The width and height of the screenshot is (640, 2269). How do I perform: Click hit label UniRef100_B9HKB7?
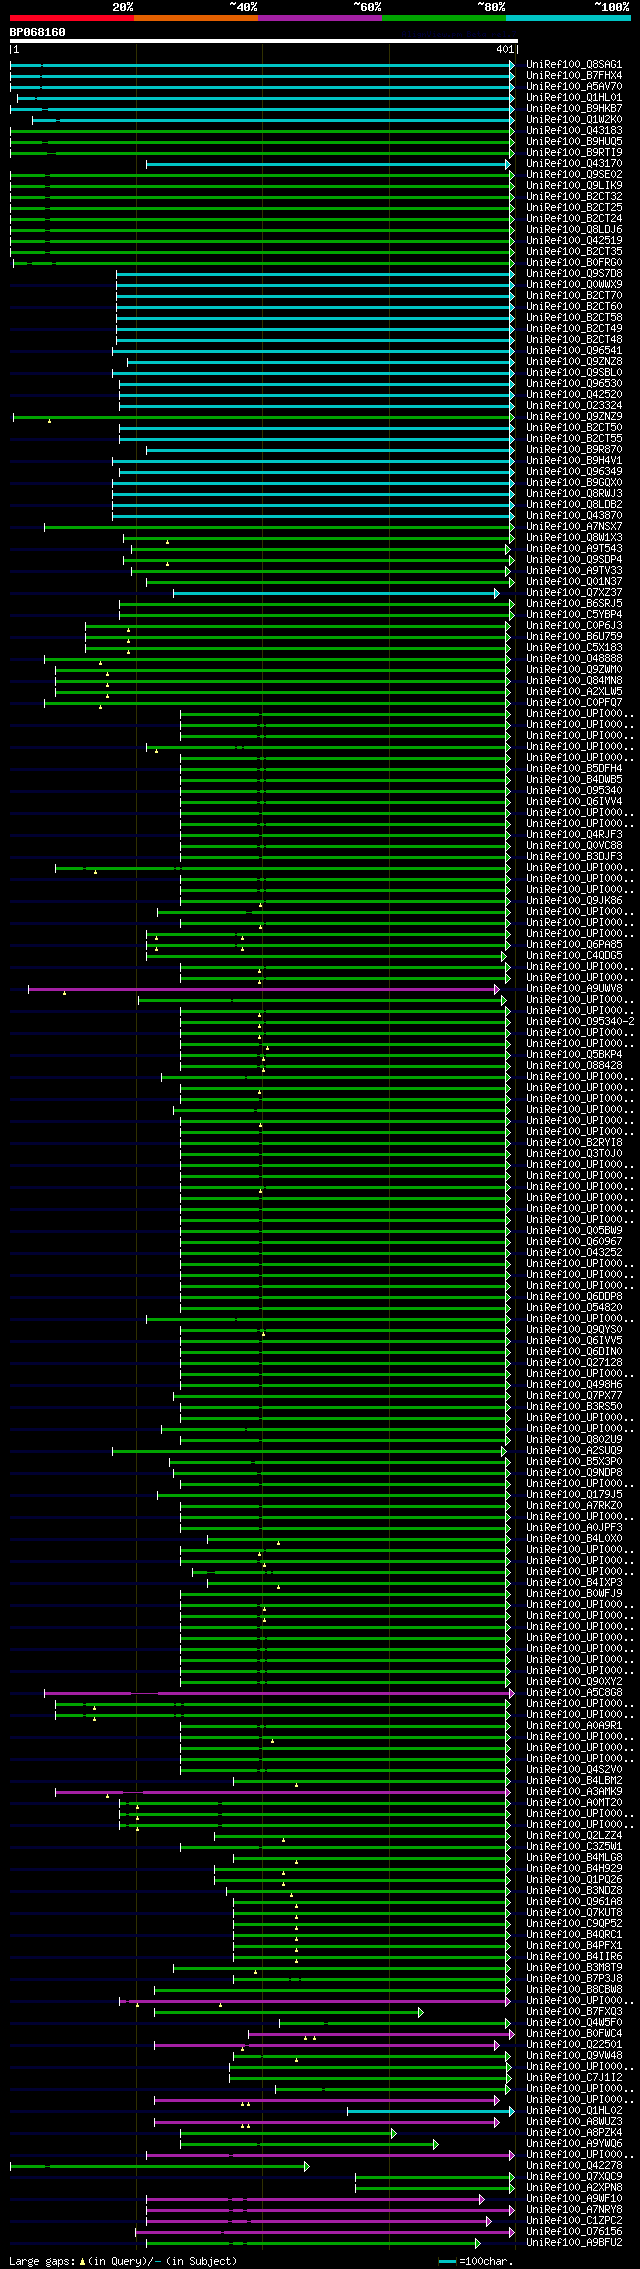[574, 109]
